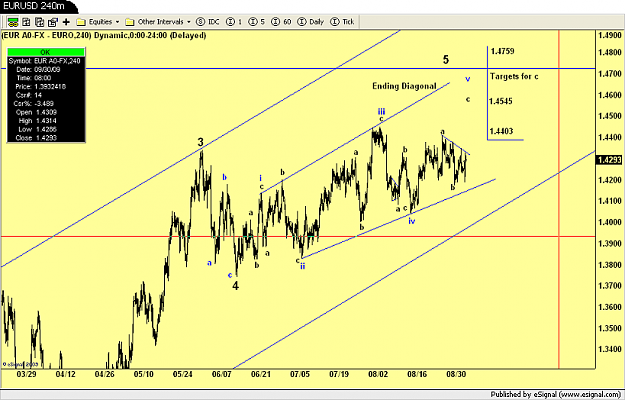Viewport: 625px width, 400px height.
Task: Switch chart to 5-minute interval
Action: tap(257, 22)
